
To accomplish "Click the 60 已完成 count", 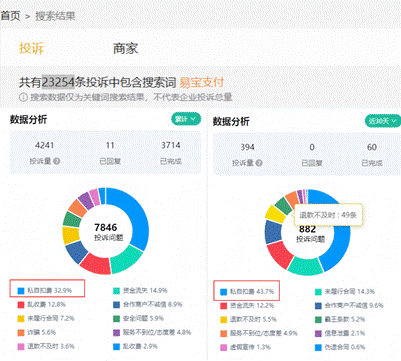I will 372,147.
